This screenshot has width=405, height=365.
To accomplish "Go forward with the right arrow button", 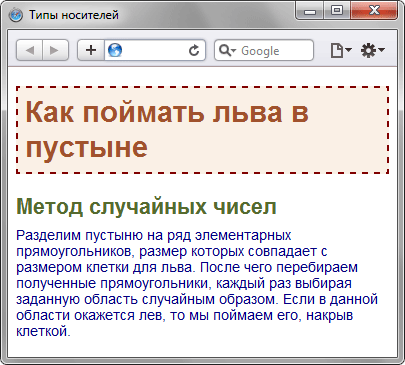I will point(55,50).
